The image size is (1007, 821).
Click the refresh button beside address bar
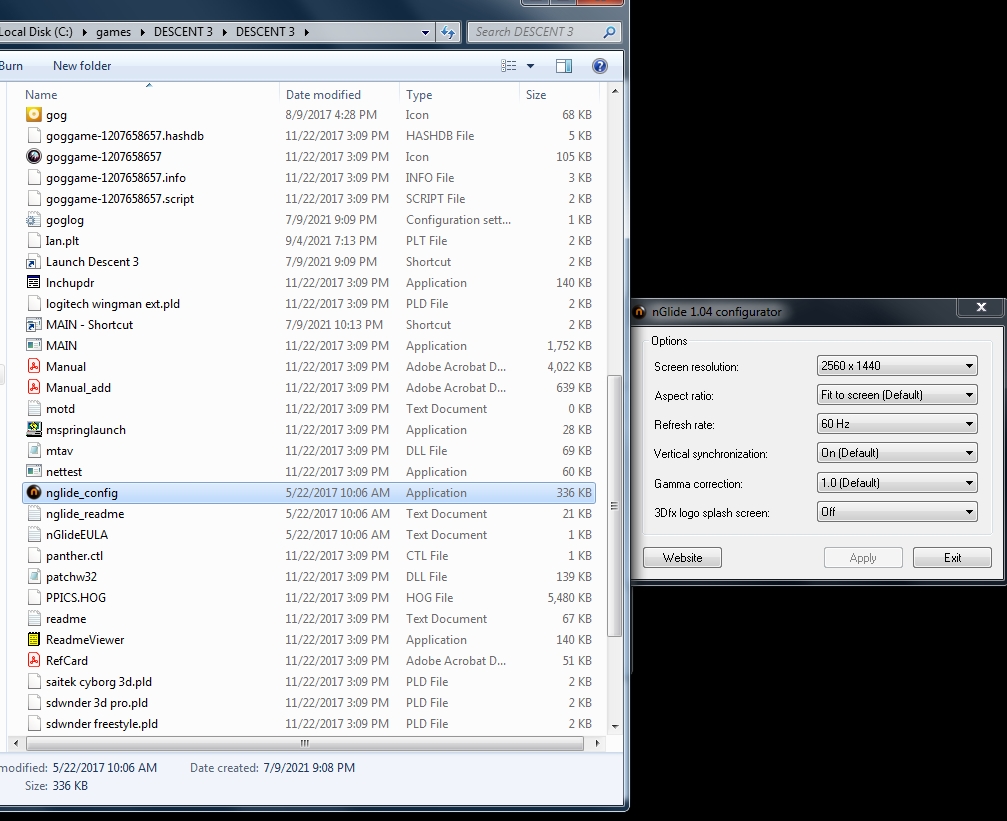448,31
